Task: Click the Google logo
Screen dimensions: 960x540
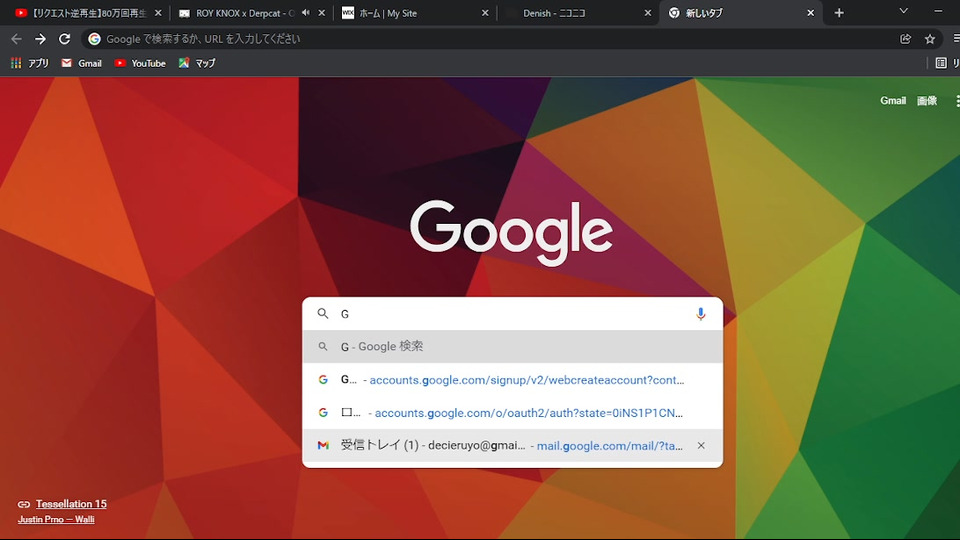Action: 511,233
